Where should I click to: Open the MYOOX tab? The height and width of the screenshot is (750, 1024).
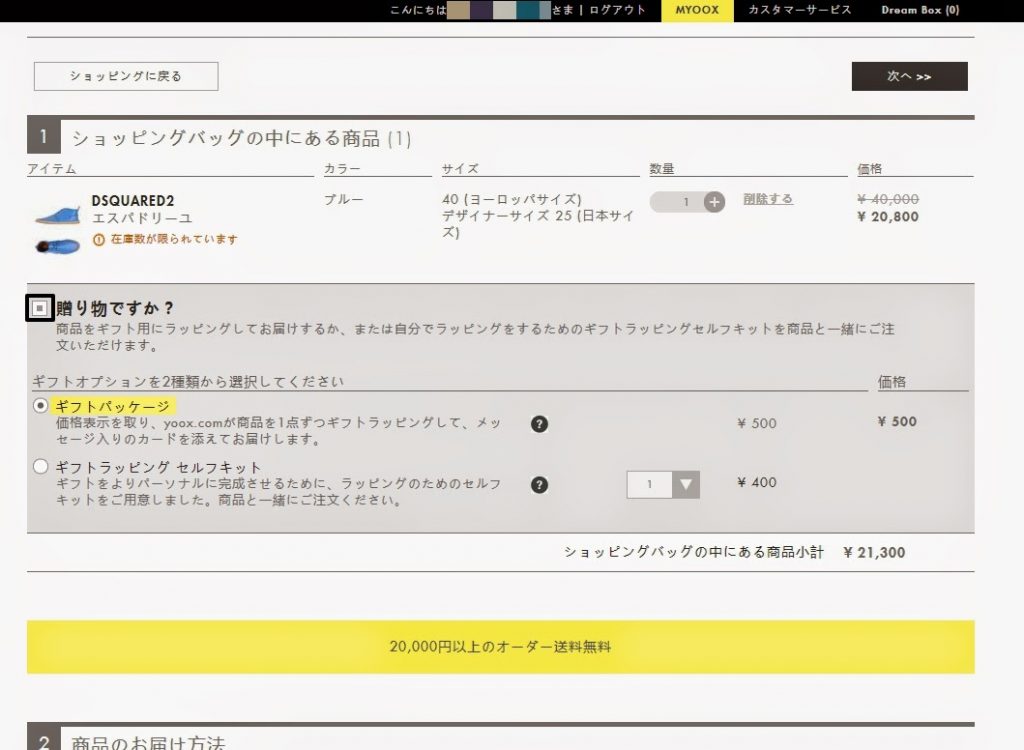pyautogui.click(x=697, y=10)
